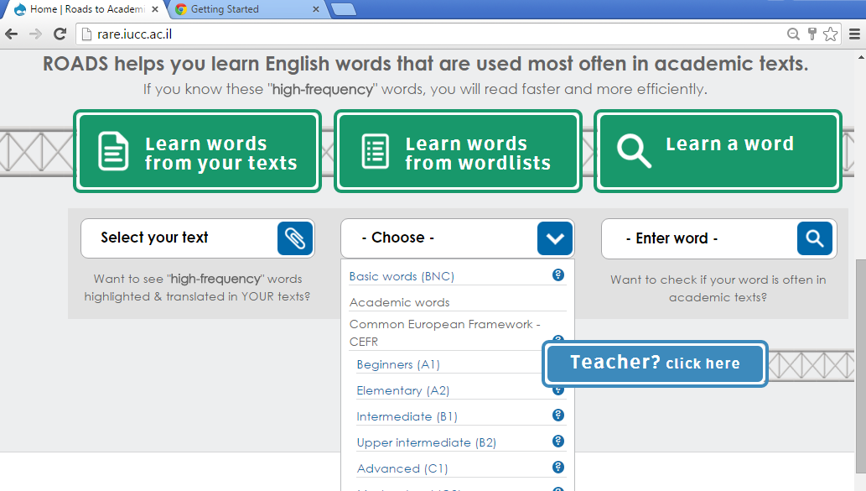Click the key icon in address bar
The height and width of the screenshot is (491, 866).
tap(812, 34)
